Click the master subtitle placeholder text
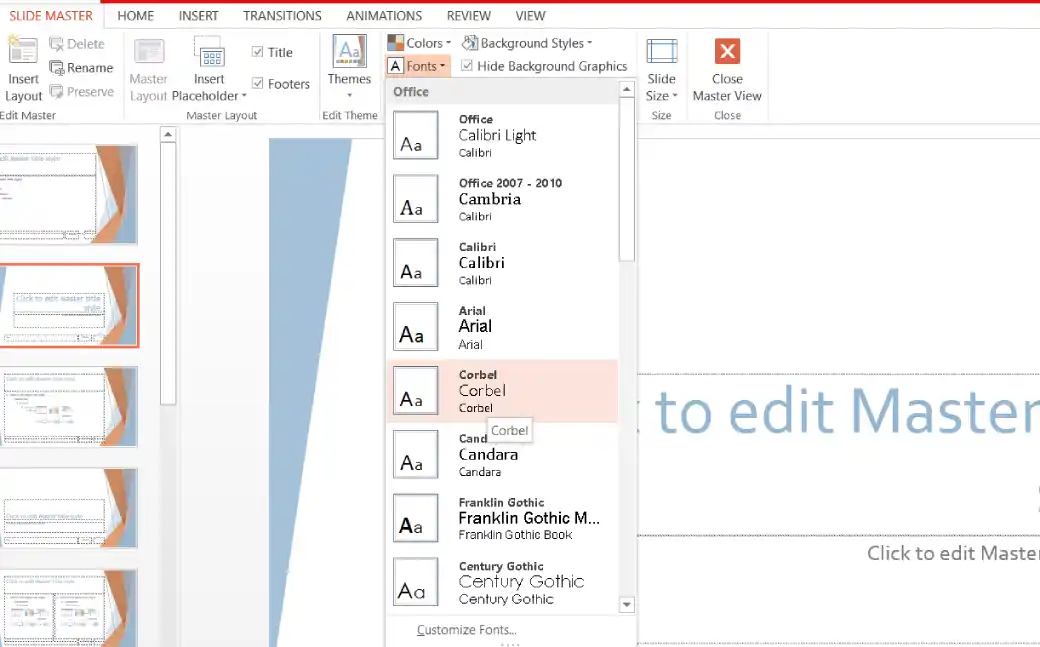The height and width of the screenshot is (647, 1040). pyautogui.click(x=953, y=553)
